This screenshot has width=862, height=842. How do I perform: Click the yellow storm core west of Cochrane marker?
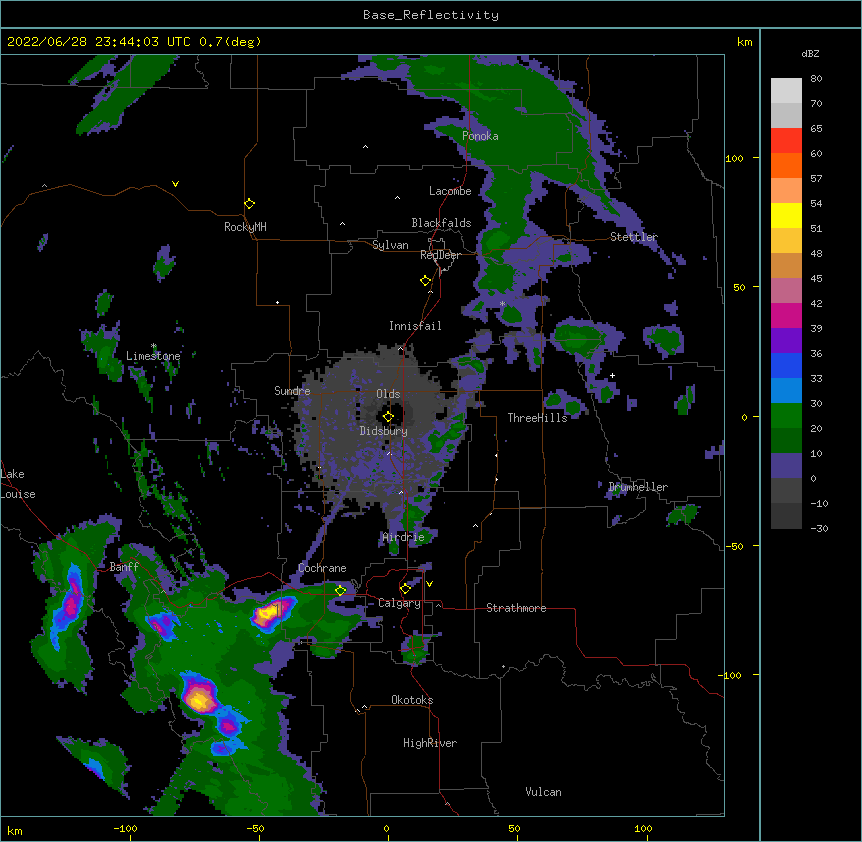[270, 612]
